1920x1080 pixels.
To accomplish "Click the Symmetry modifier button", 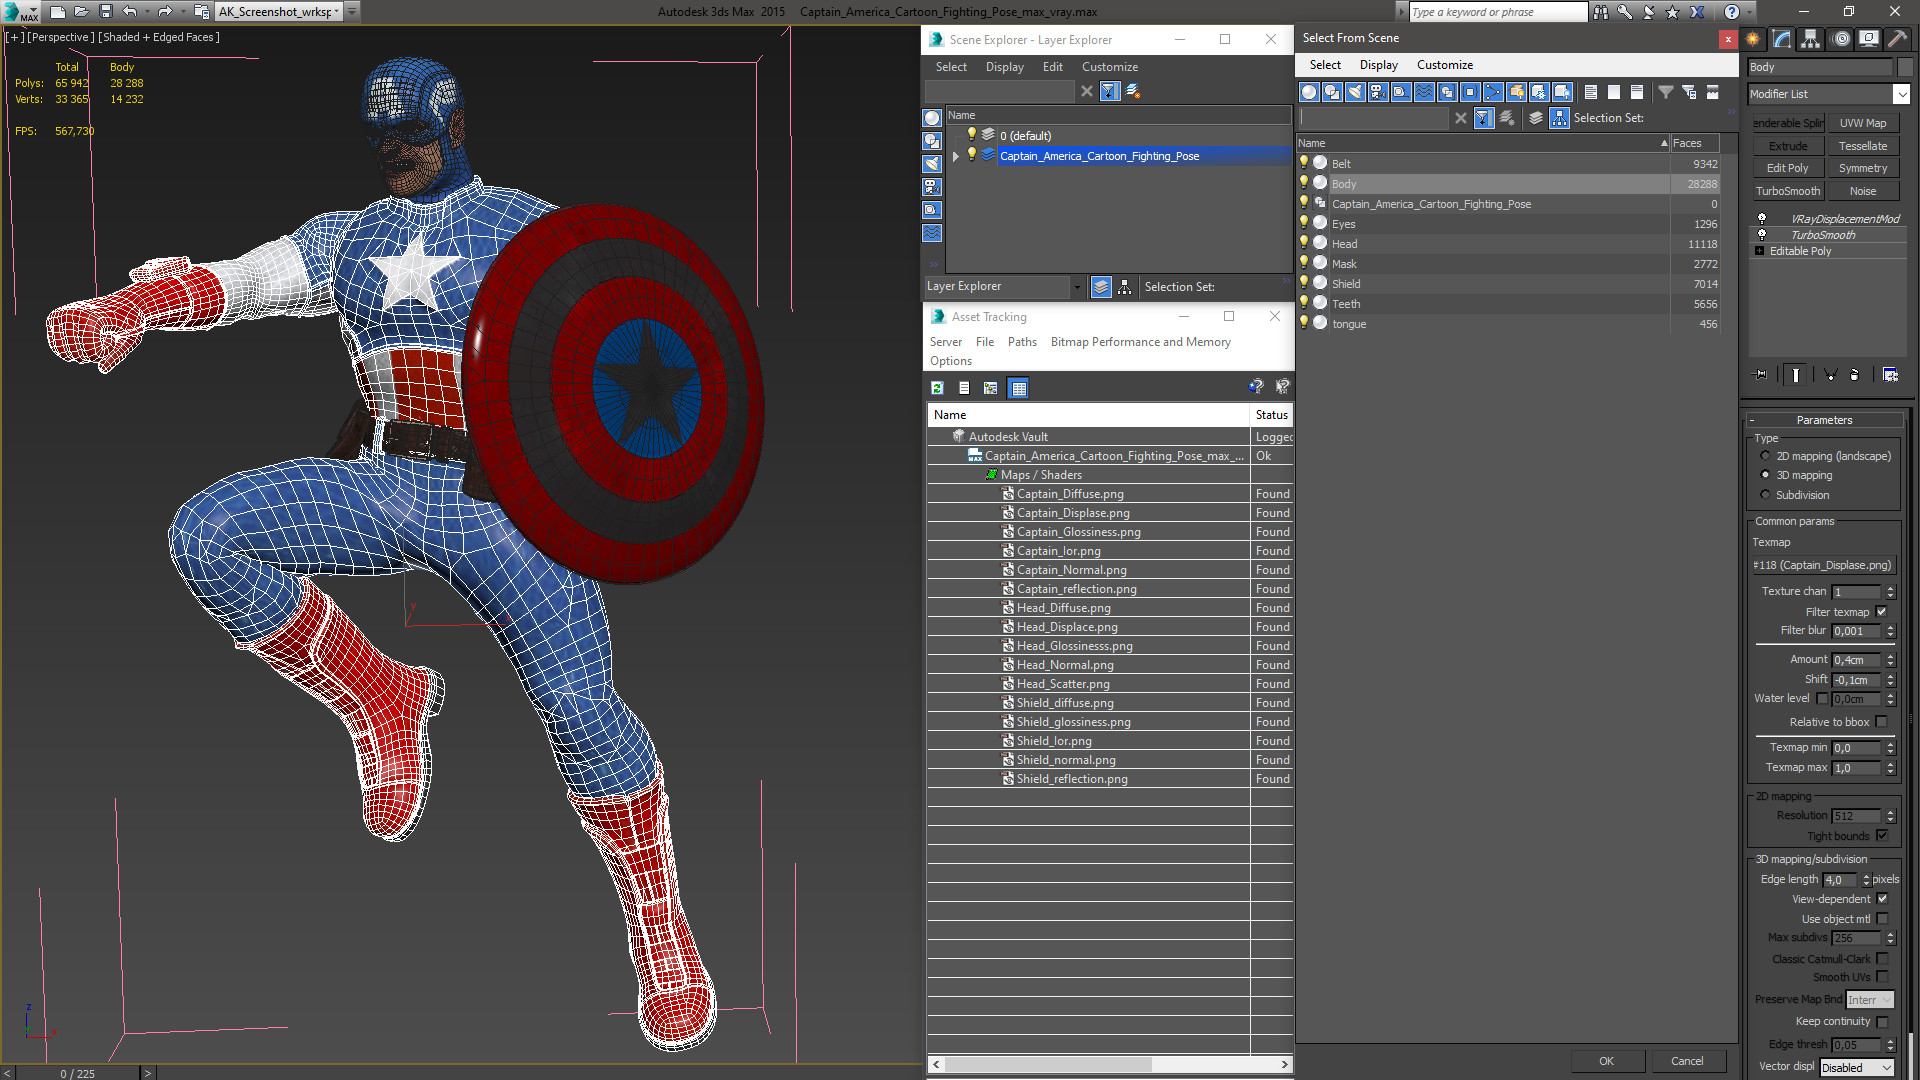I will click(x=1862, y=168).
